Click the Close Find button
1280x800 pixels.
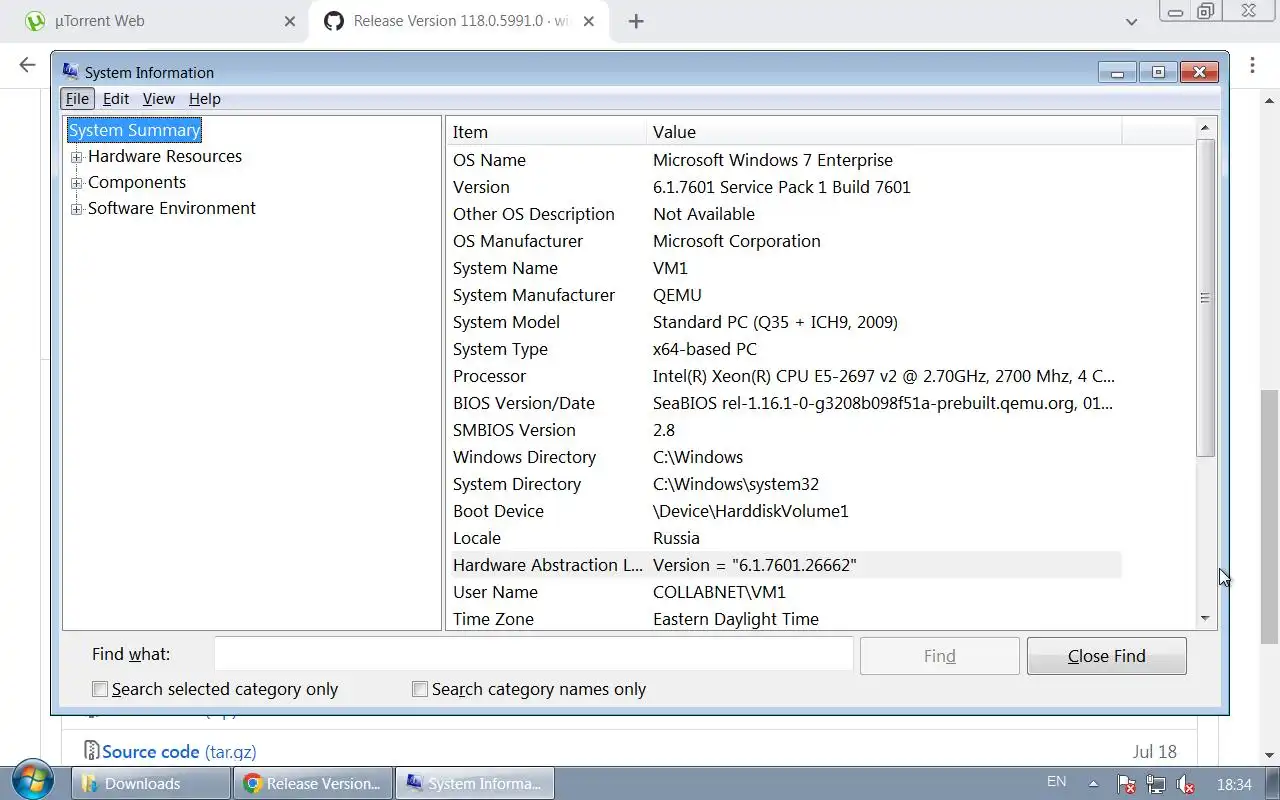(x=1107, y=656)
